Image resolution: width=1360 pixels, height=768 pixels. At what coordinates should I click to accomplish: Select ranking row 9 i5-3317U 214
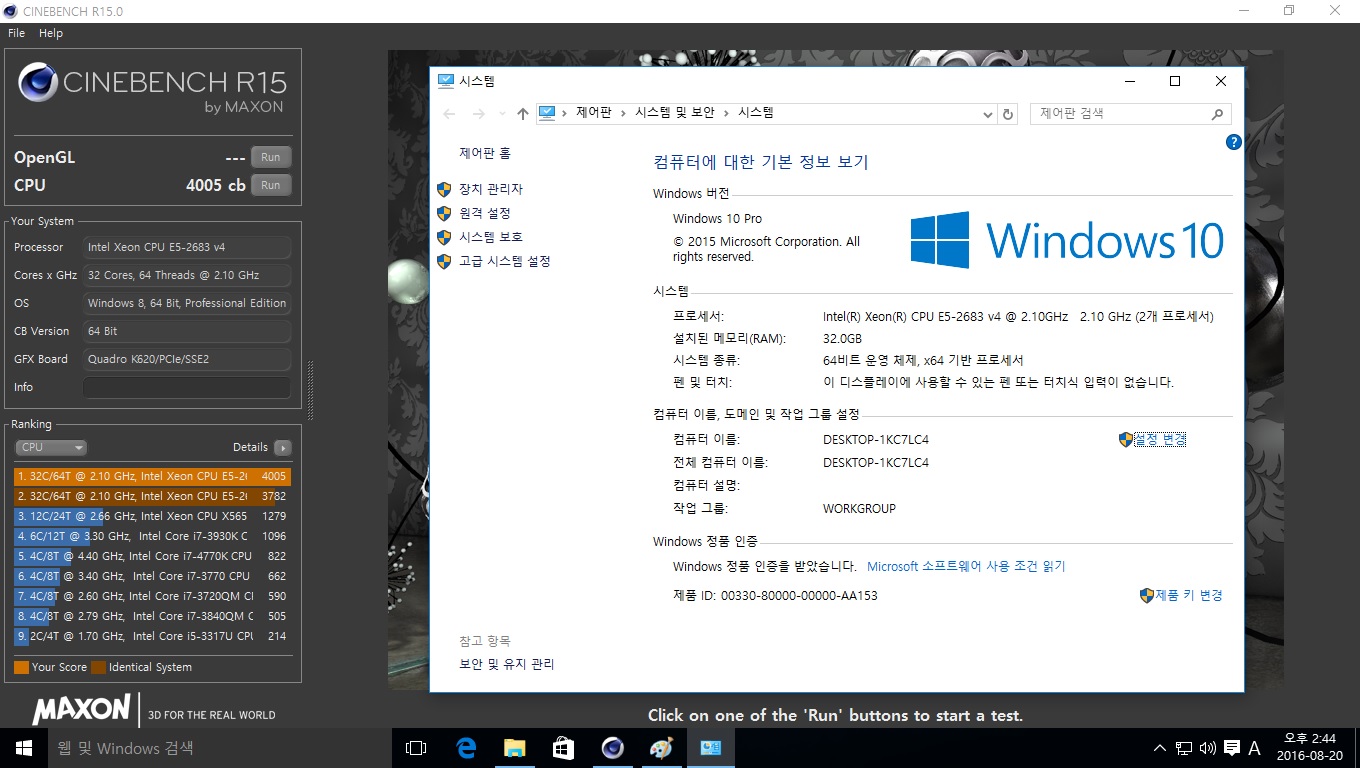pos(151,636)
